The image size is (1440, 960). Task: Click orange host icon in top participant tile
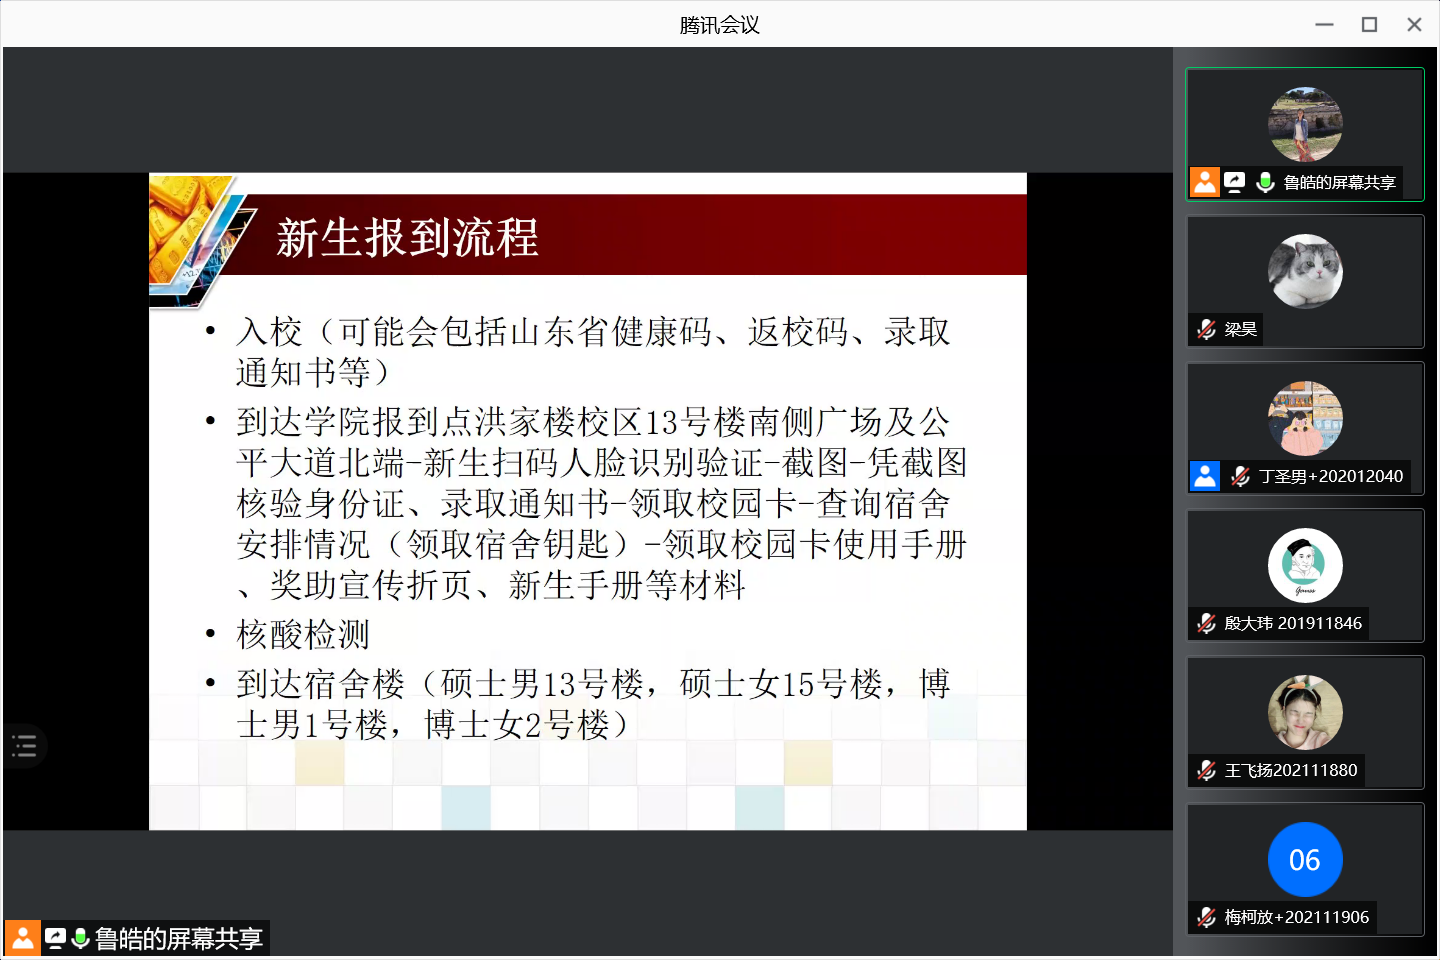pos(1205,182)
